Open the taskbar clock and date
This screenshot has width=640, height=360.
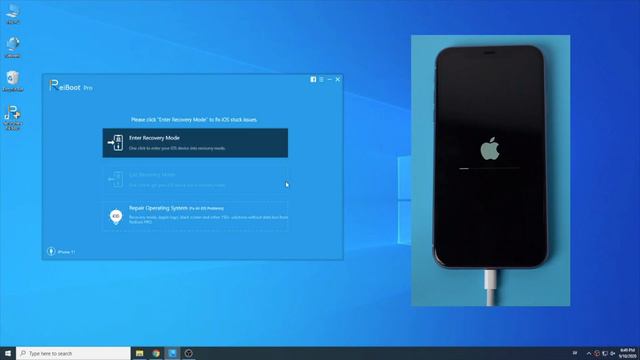pyautogui.click(x=627, y=353)
